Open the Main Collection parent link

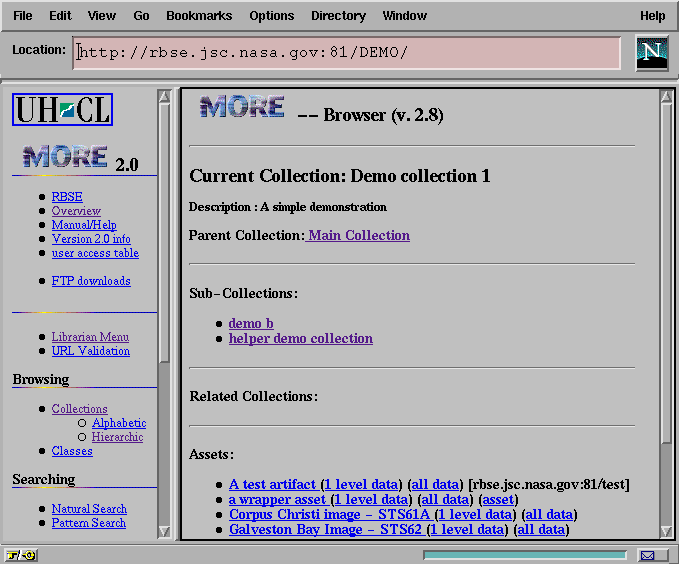point(359,236)
